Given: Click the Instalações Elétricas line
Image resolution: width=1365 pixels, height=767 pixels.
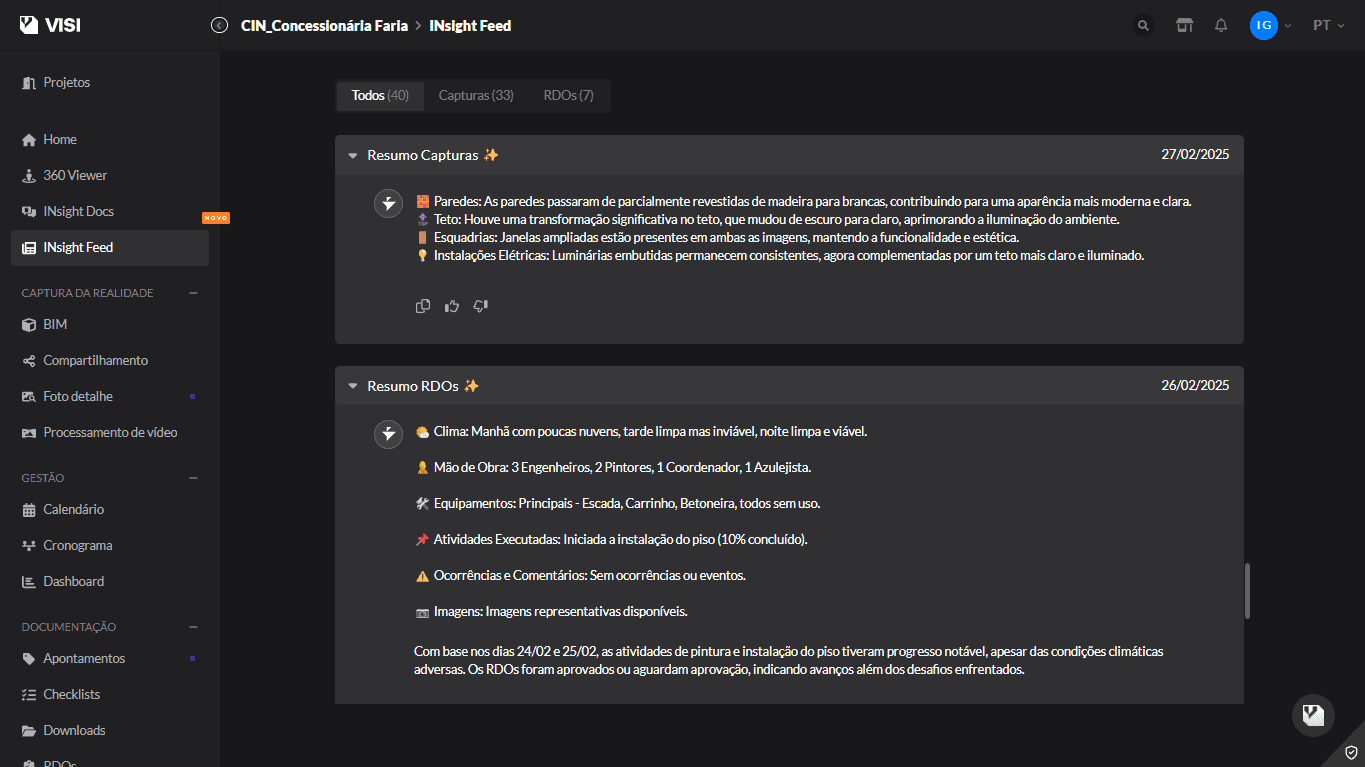Looking at the screenshot, I should tap(779, 256).
